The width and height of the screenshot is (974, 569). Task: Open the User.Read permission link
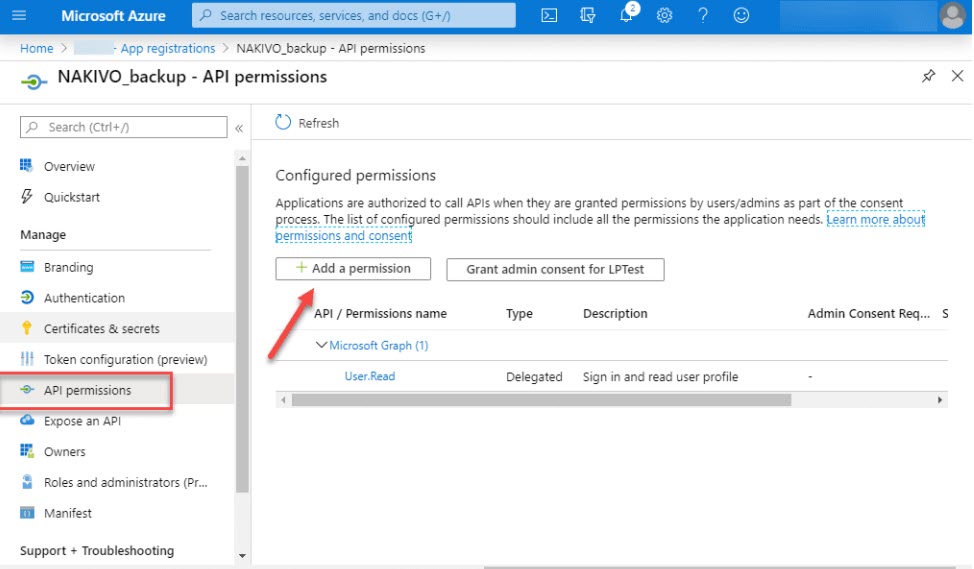(x=369, y=377)
